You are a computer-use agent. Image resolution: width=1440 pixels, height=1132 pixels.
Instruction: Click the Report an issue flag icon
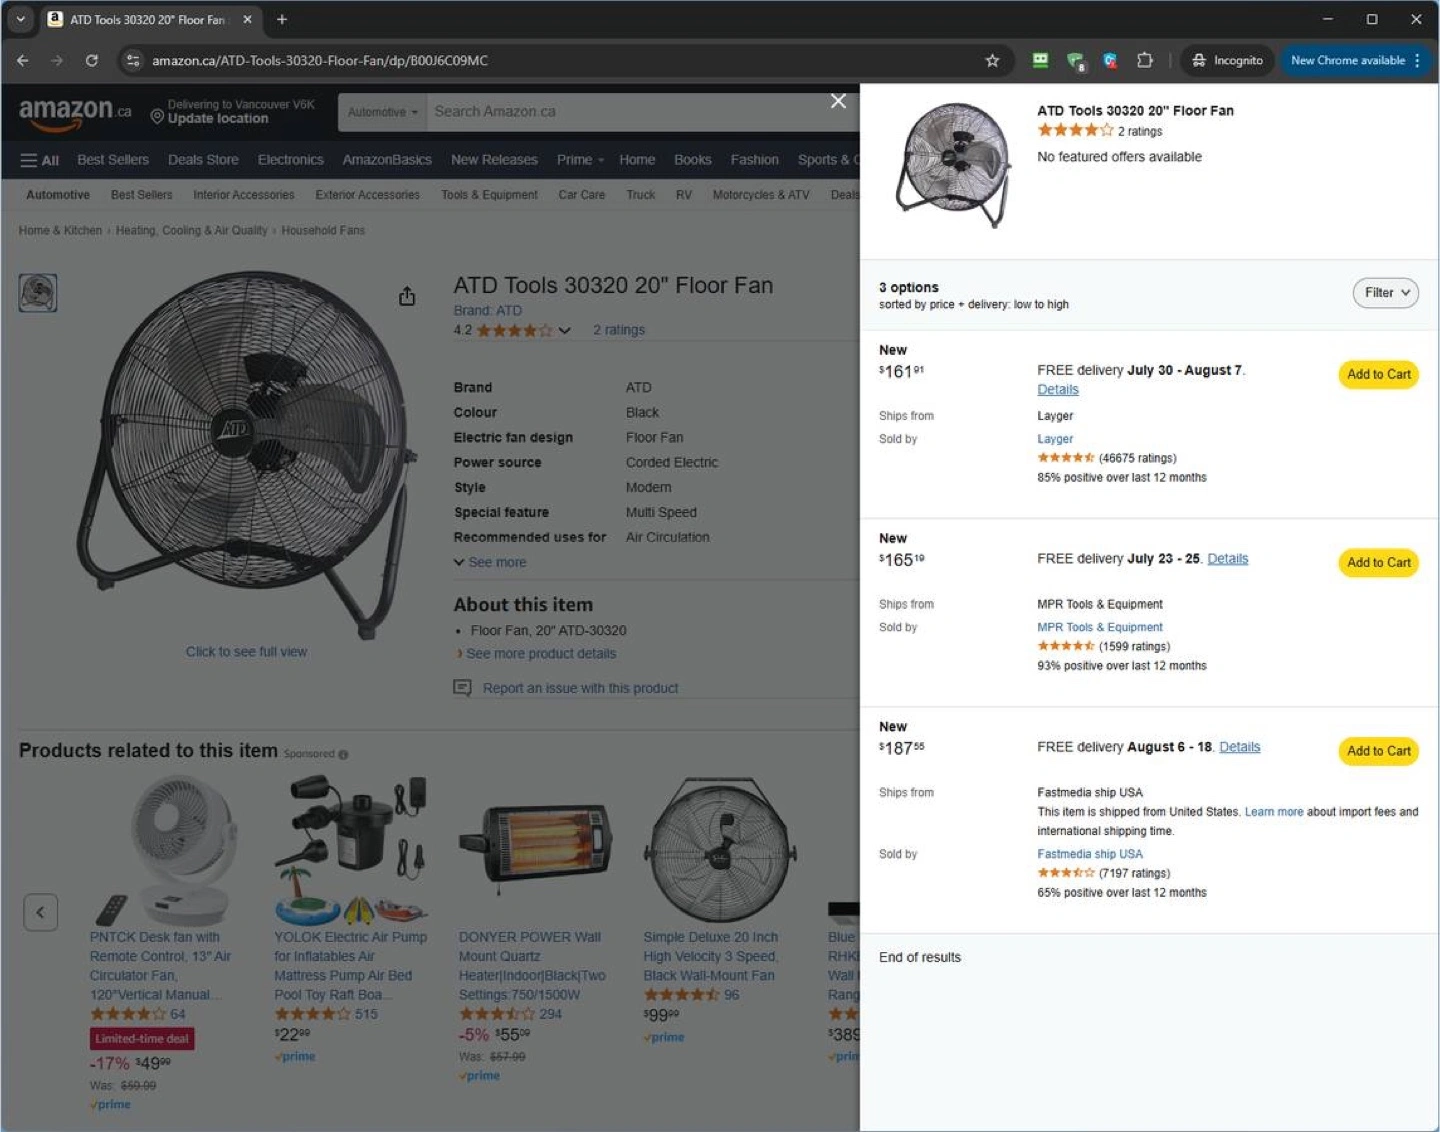tap(462, 688)
